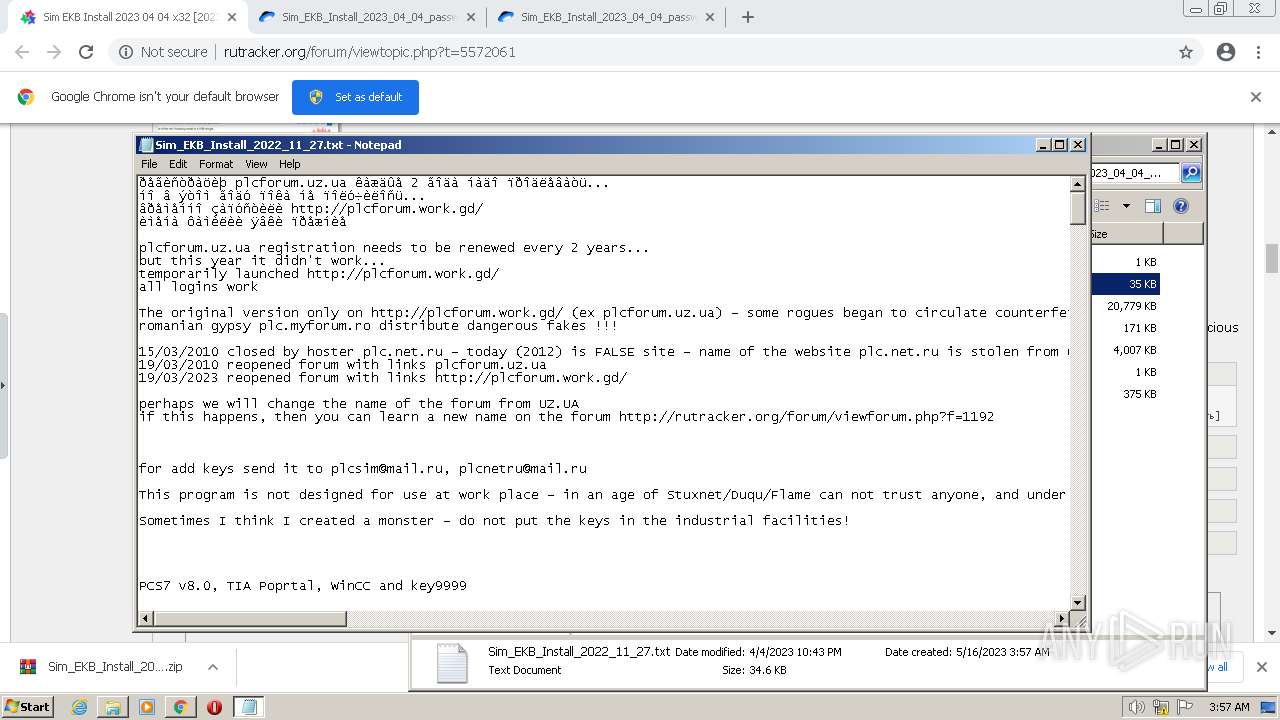
Task: Click the Notepad horizontal scrollbar thumb
Action: (x=250, y=619)
